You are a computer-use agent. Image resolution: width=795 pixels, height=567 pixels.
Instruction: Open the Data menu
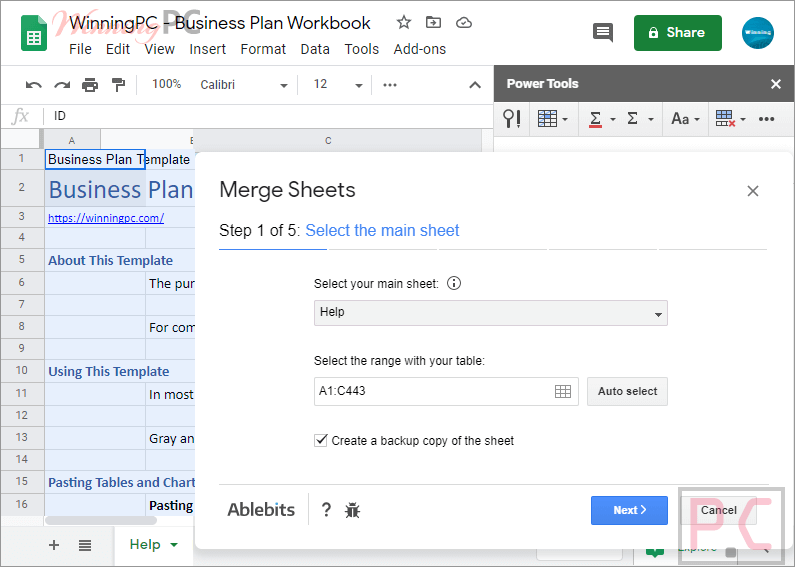point(315,49)
